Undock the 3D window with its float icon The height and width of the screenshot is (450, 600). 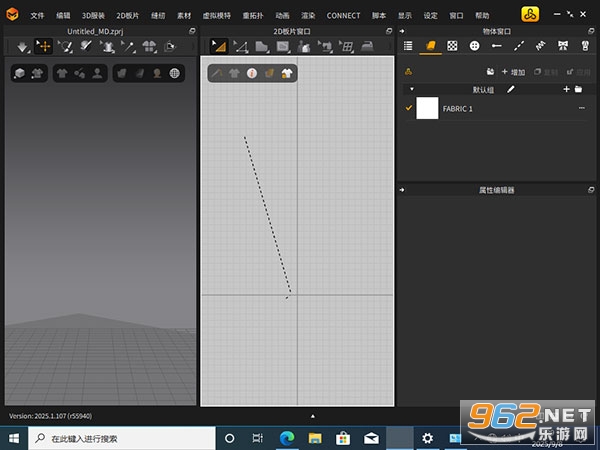point(192,31)
